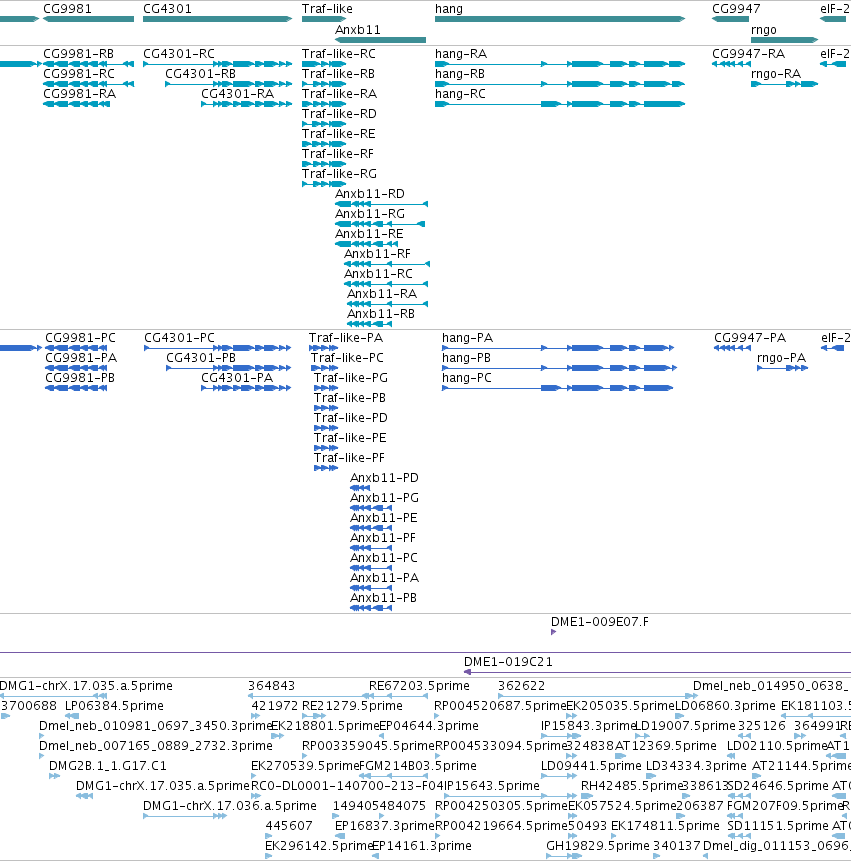
Task: Click protein Traf-like-PF
Action: click(x=326, y=468)
